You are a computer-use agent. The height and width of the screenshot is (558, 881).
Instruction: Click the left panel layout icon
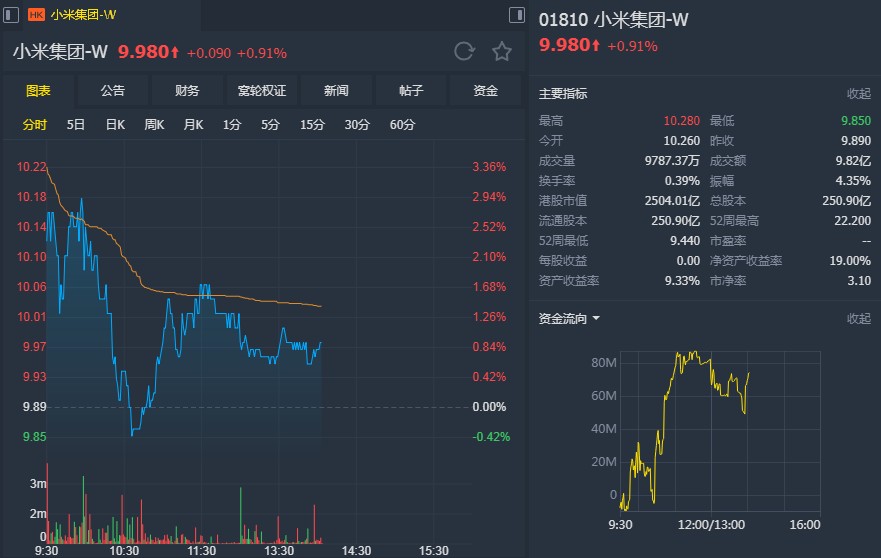pos(11,15)
